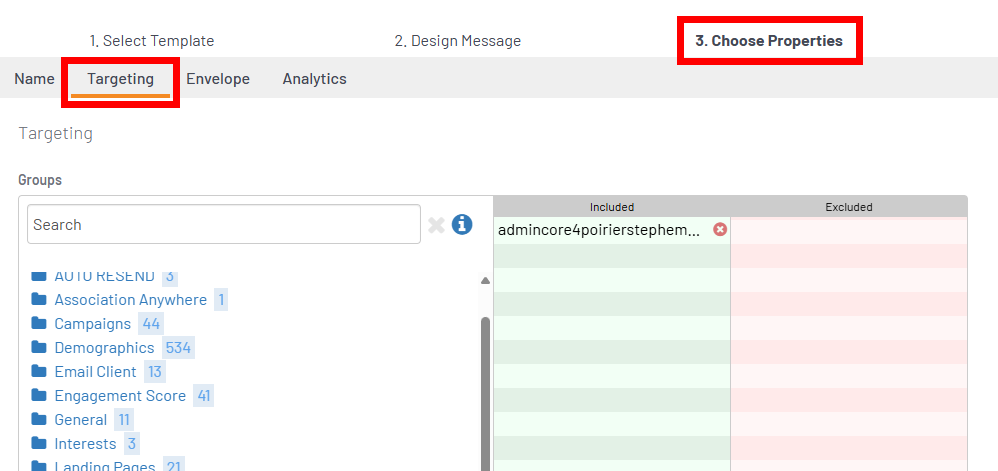Click the count badge 13 beside Email Client
The width and height of the screenshot is (998, 471).
(155, 372)
